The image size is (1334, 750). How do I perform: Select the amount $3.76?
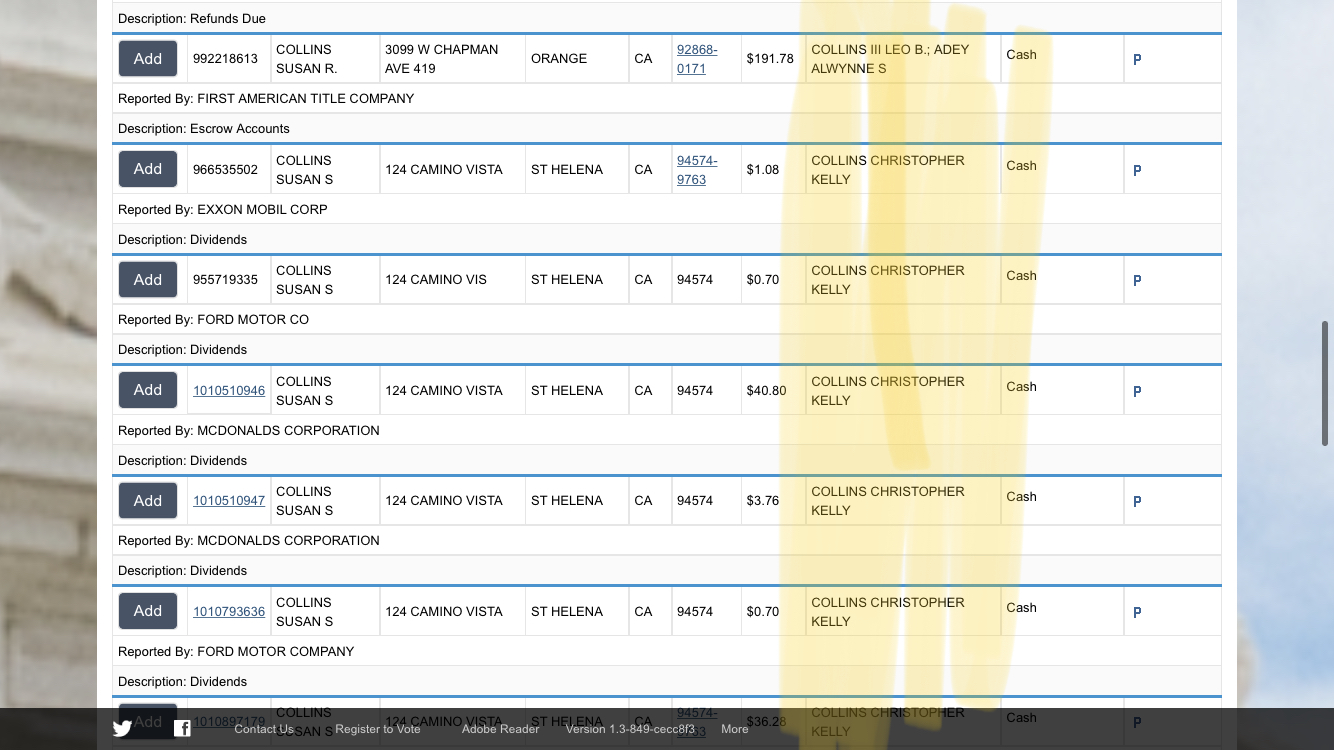pyautogui.click(x=763, y=501)
